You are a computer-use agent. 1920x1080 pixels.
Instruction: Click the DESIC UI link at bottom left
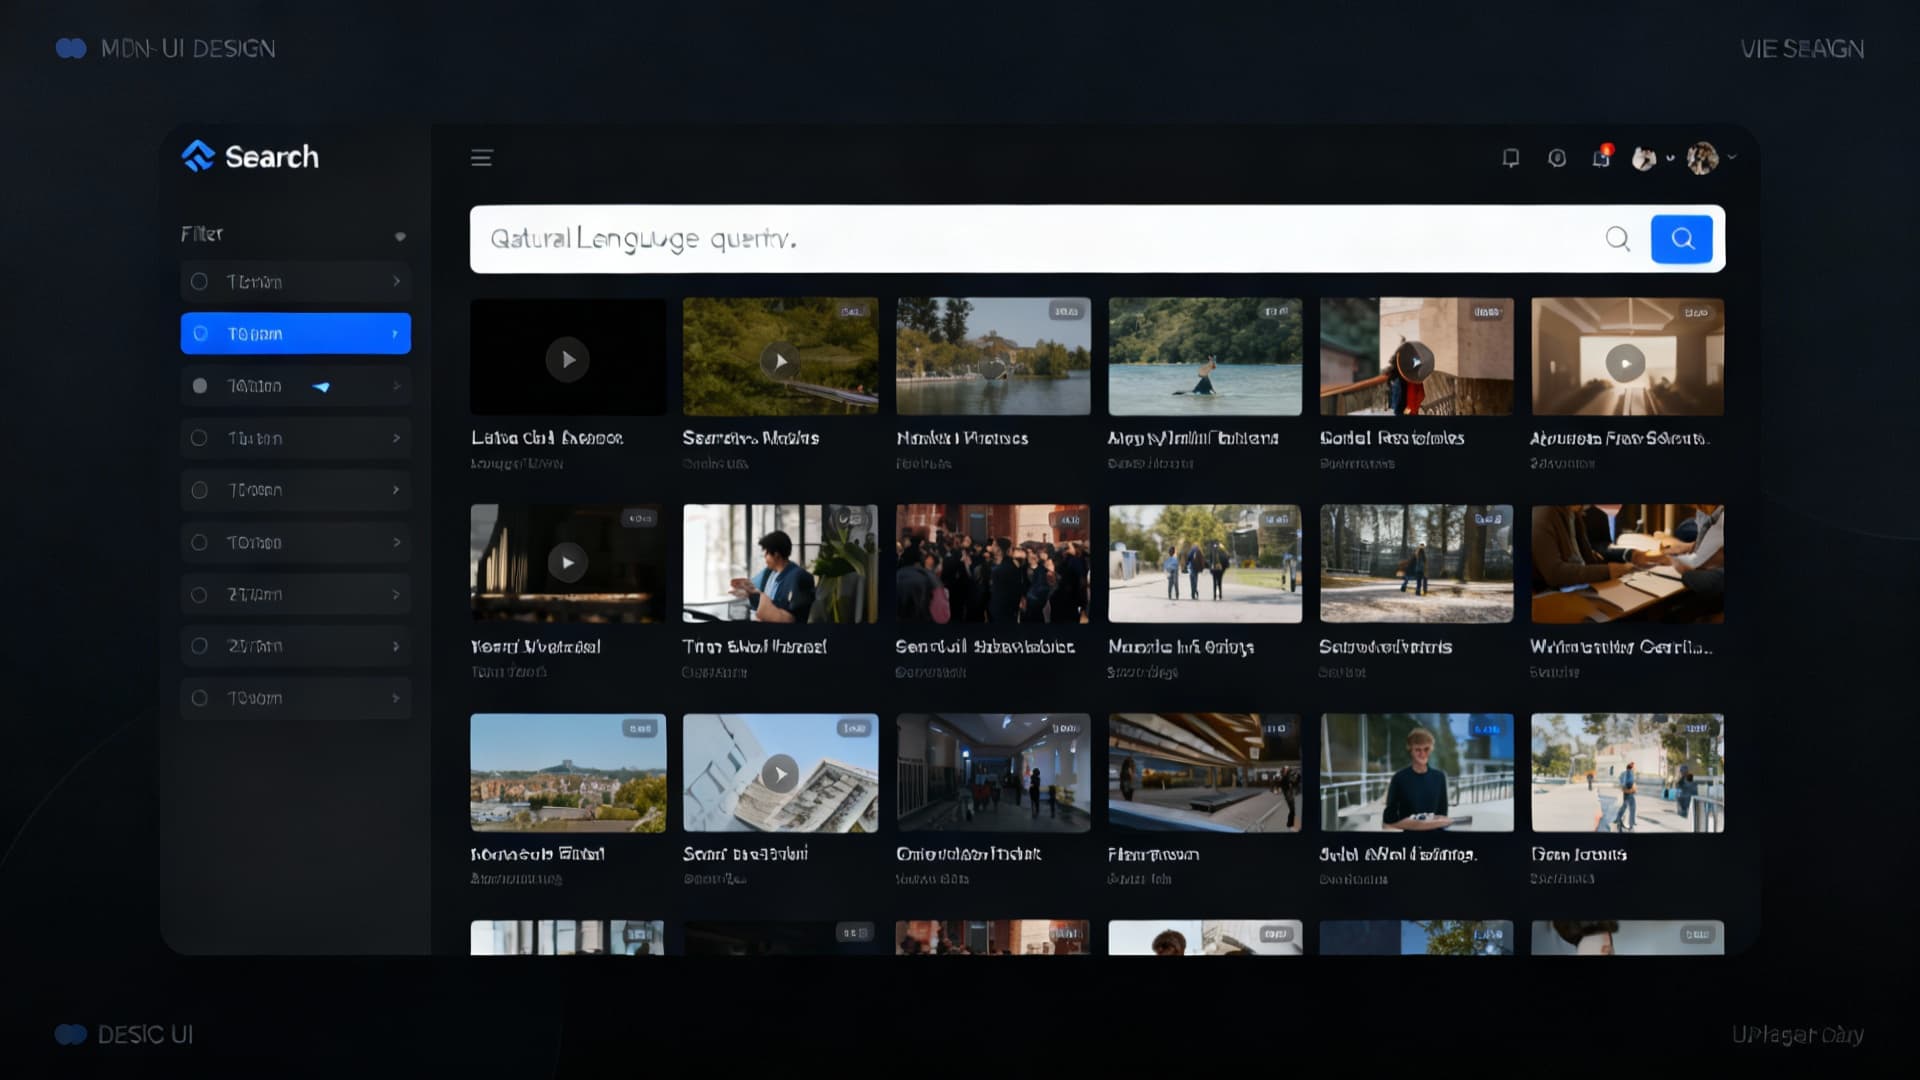click(145, 1034)
